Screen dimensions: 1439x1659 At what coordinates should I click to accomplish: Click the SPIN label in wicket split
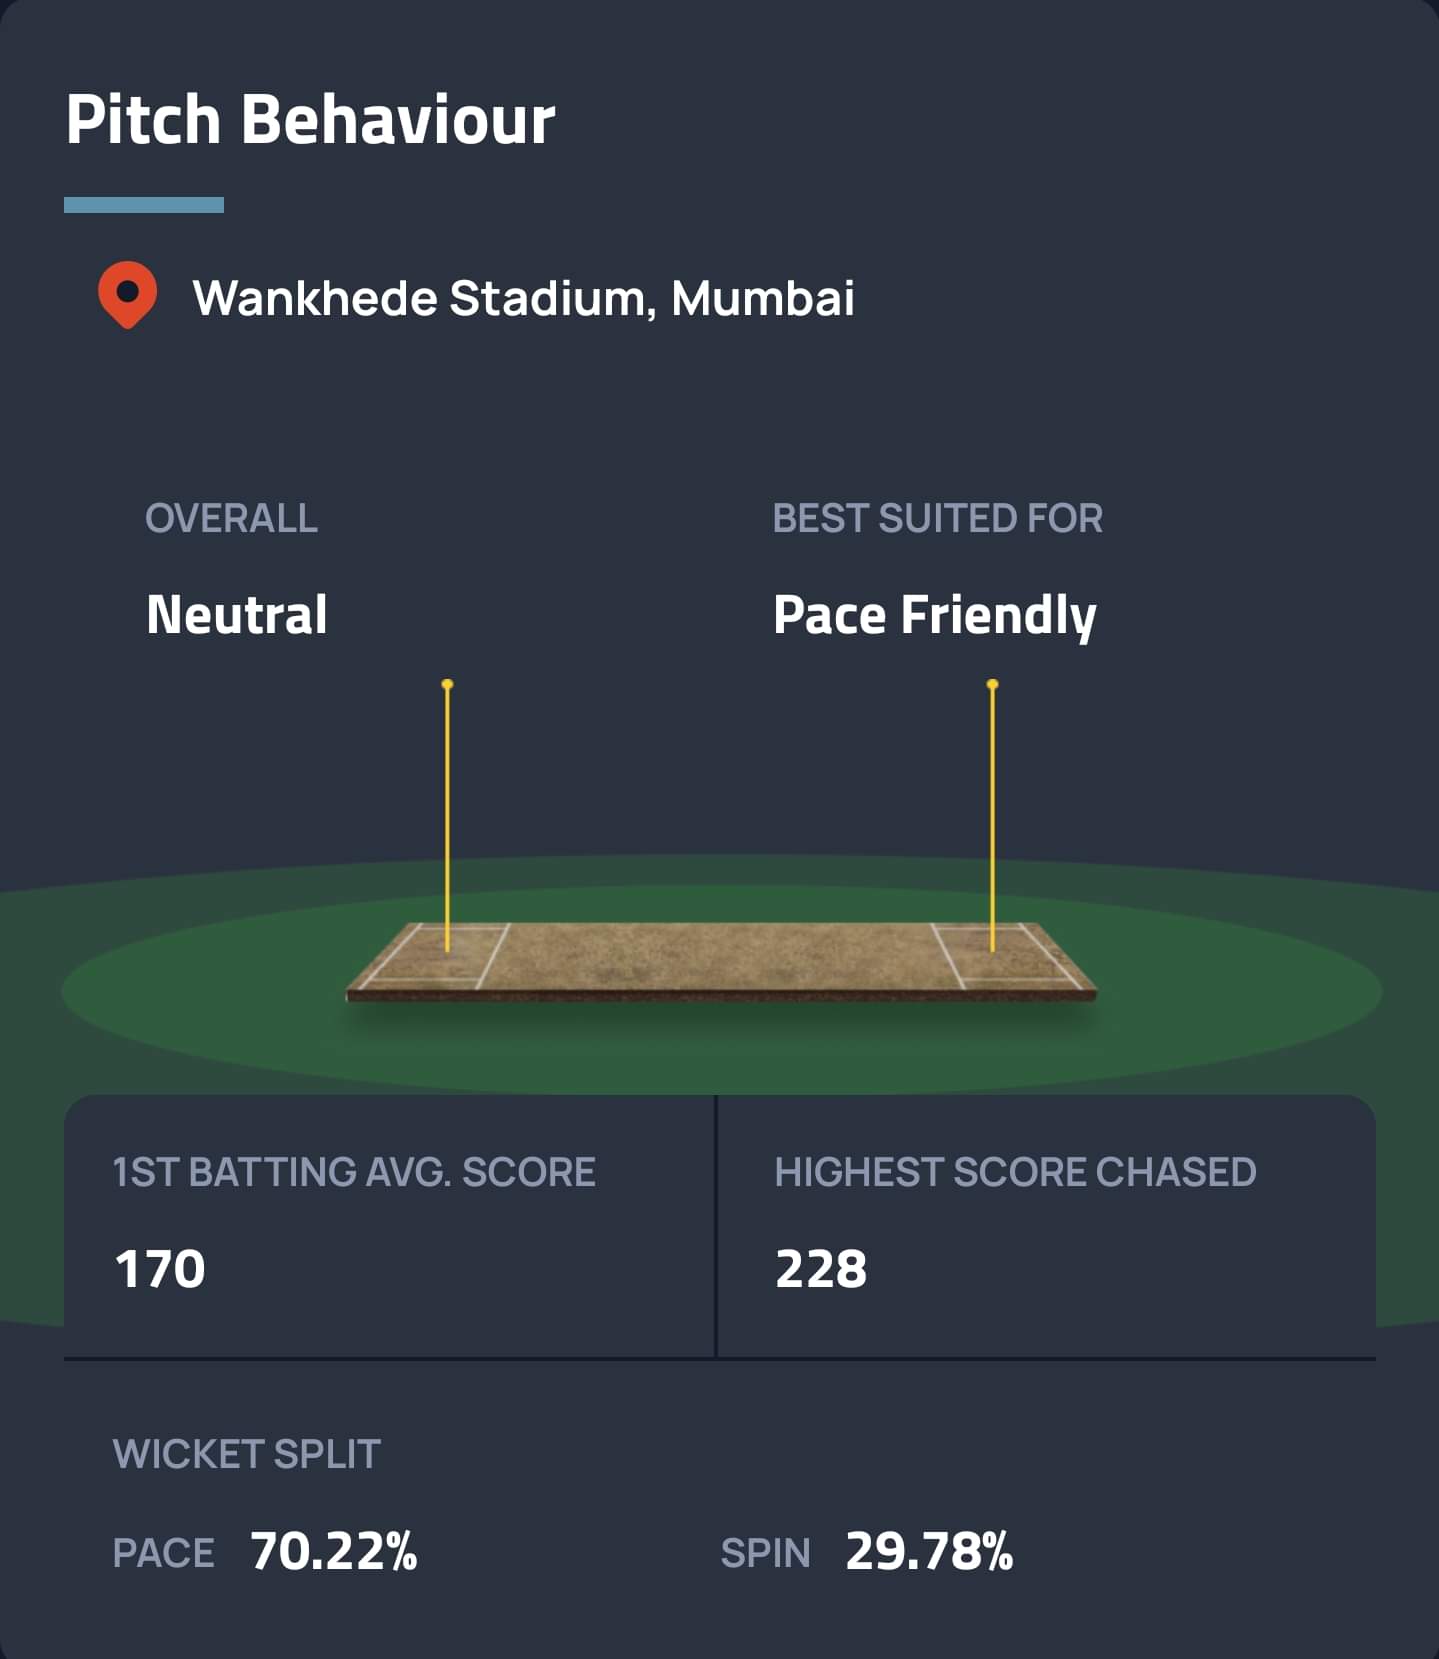point(765,1553)
